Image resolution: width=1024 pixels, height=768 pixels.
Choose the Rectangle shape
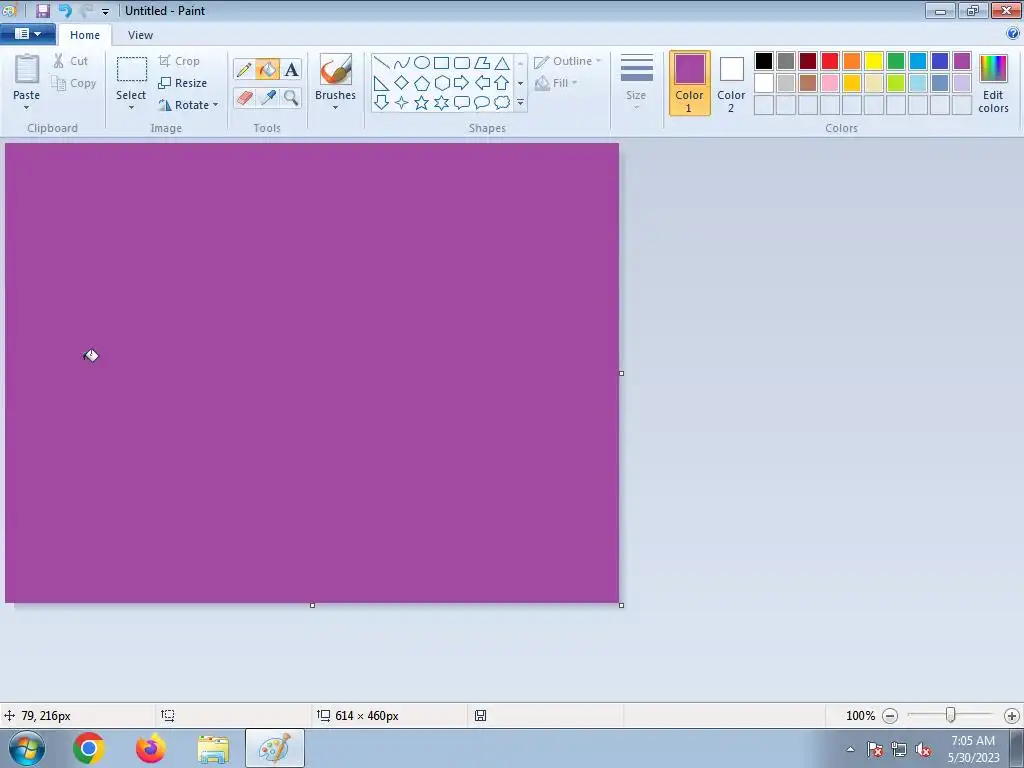tap(441, 63)
